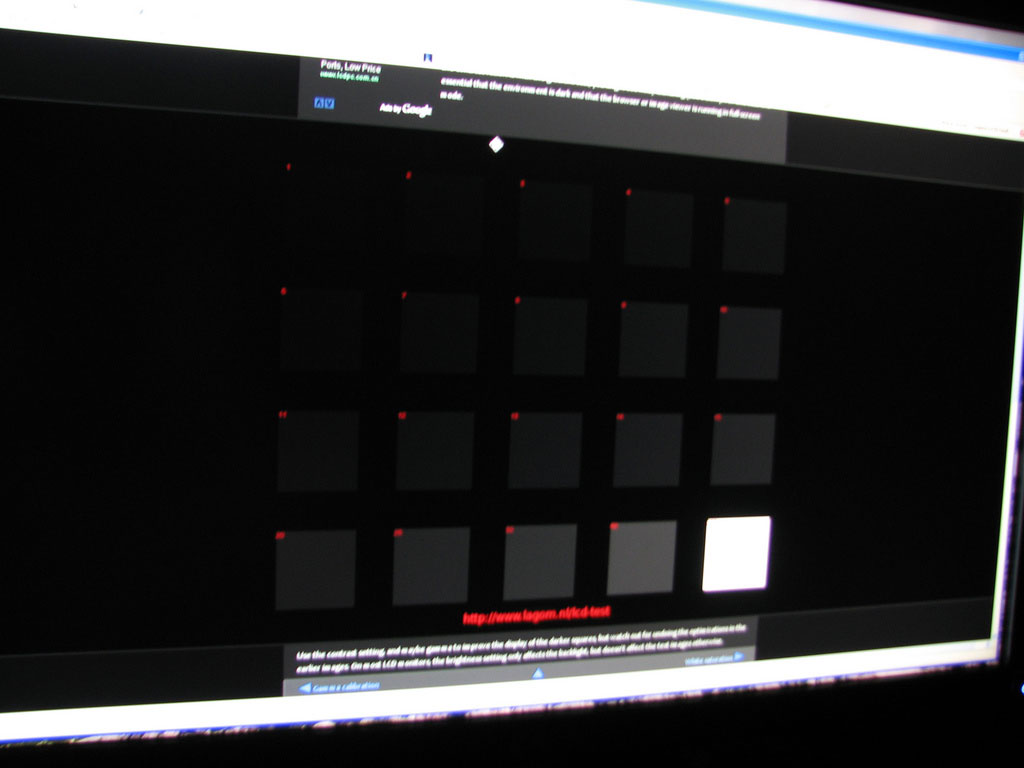This screenshot has height=768, width=1024.
Task: Click the blue up triangle at the page bottom
Action: click(537, 673)
